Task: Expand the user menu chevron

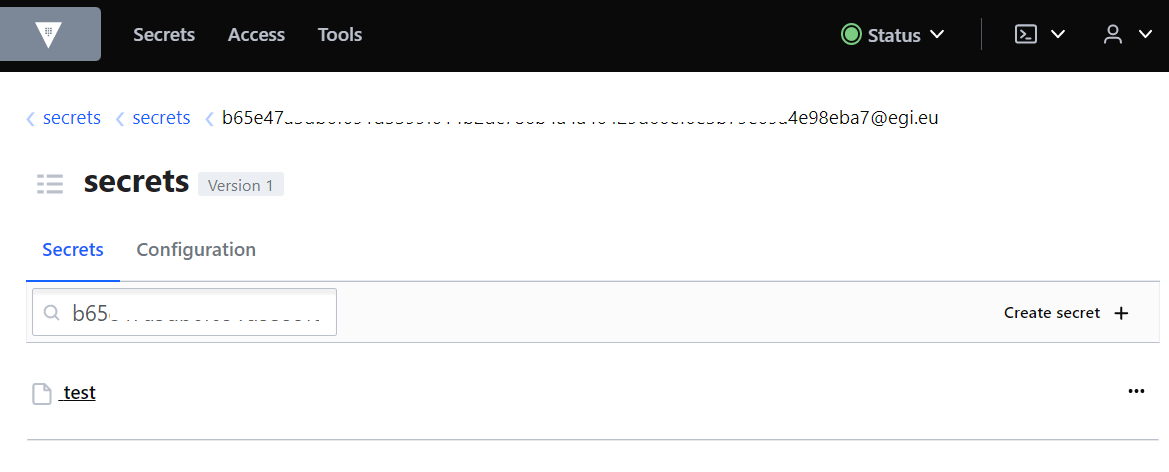Action: coord(1145,35)
